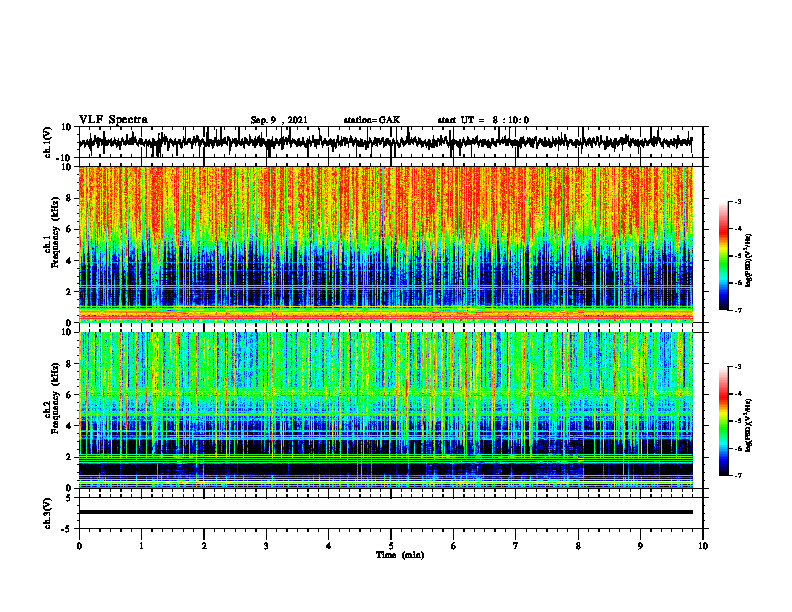Click the "-3" tick on the ch.1 color bar
This screenshot has width=792, height=612.
tap(738, 202)
